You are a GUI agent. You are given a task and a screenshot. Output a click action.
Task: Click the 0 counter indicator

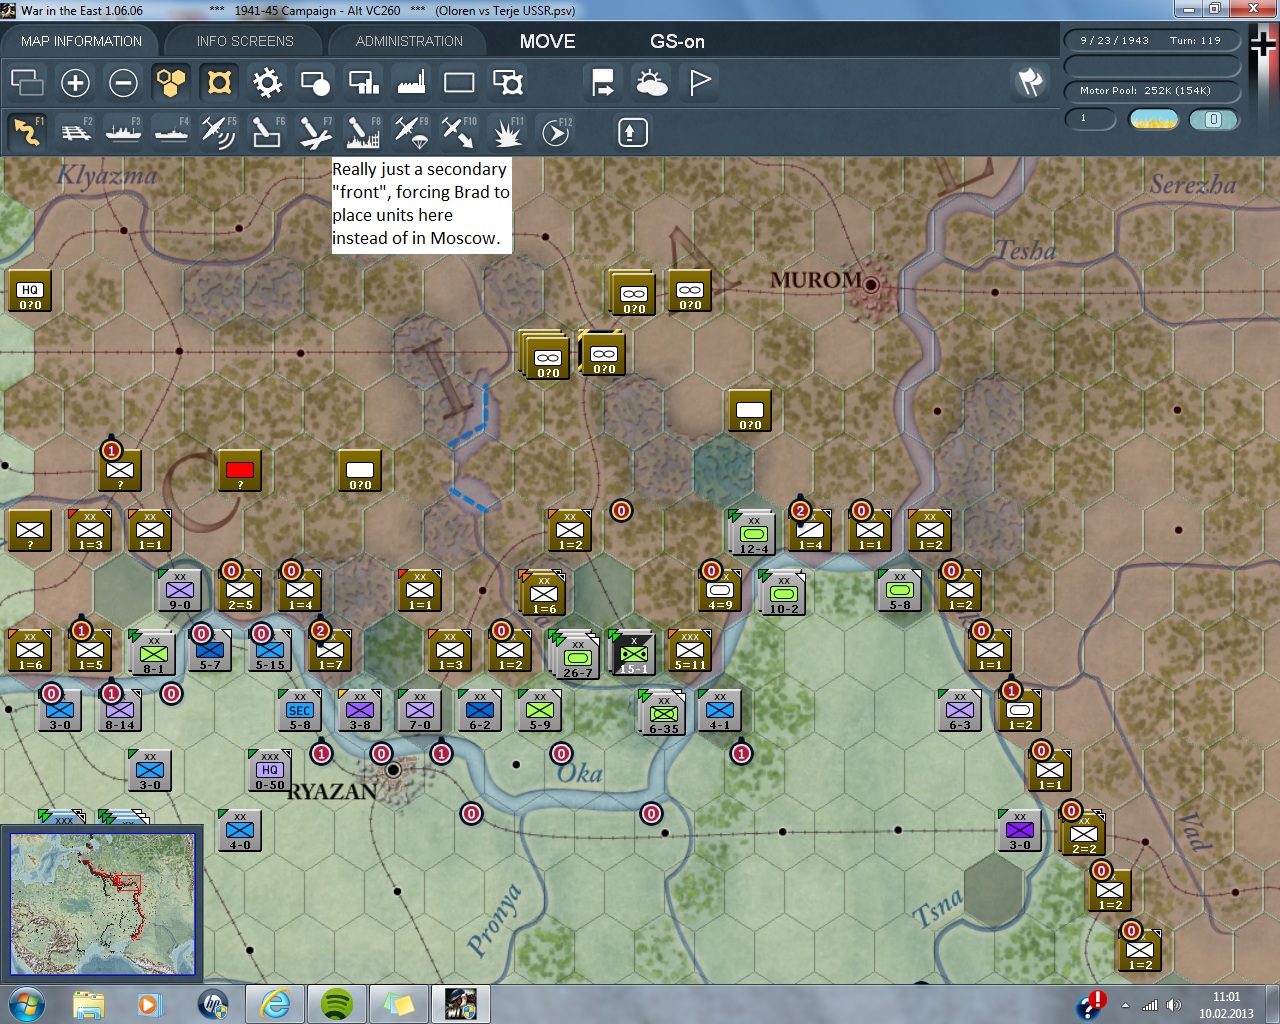pyautogui.click(x=1214, y=119)
